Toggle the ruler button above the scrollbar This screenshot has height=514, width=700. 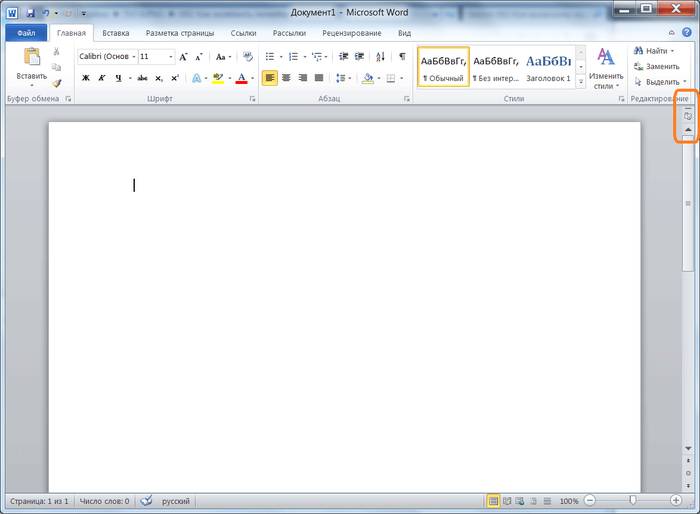tap(687, 115)
